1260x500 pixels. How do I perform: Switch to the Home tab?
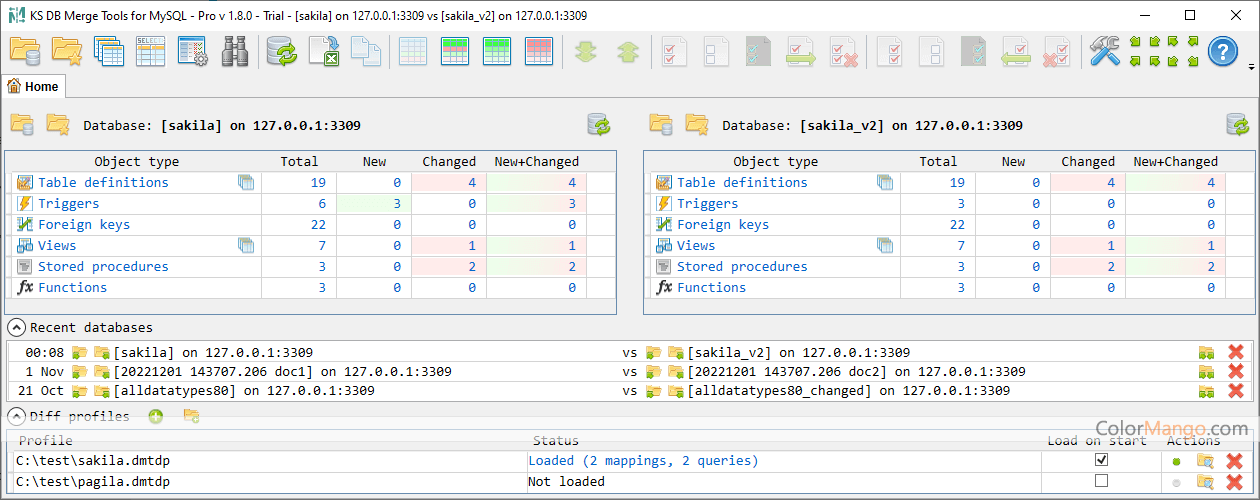[x=33, y=87]
